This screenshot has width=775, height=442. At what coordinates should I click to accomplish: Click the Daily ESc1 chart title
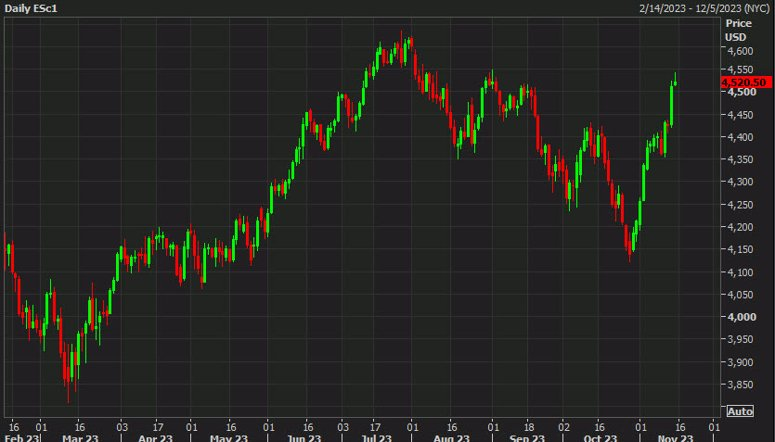click(31, 8)
